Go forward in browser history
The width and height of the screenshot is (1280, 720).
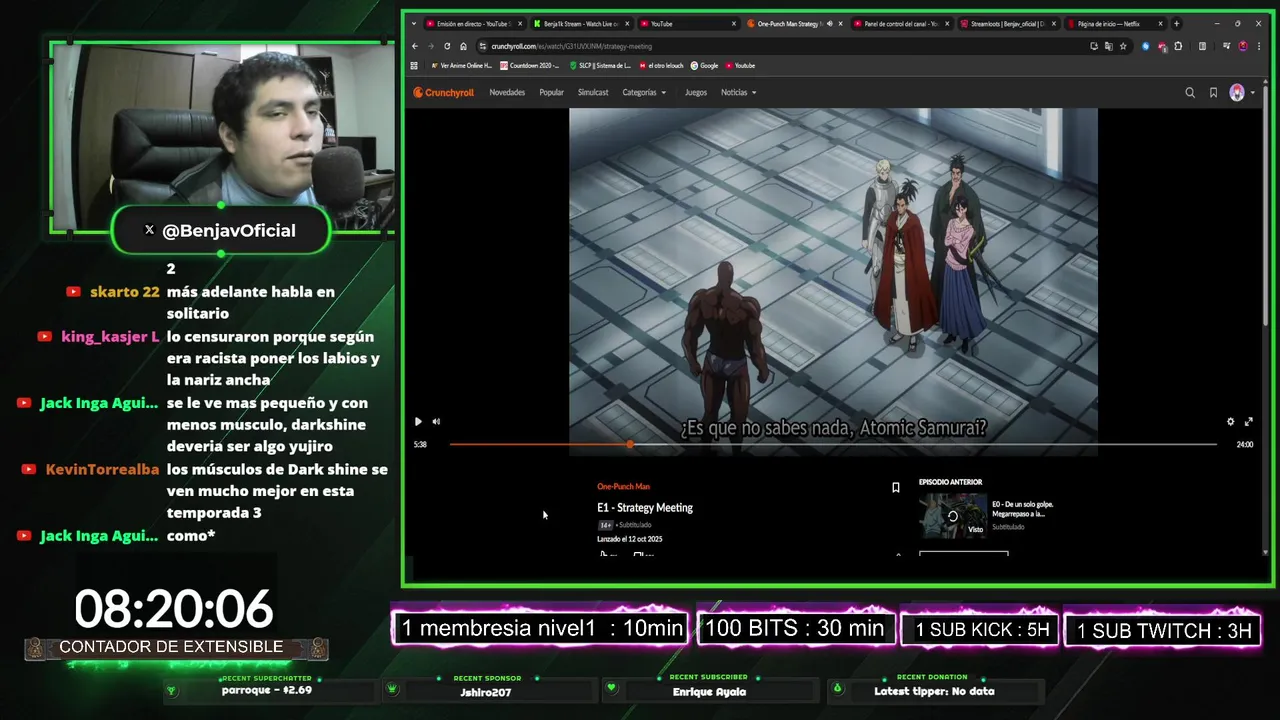click(431, 46)
